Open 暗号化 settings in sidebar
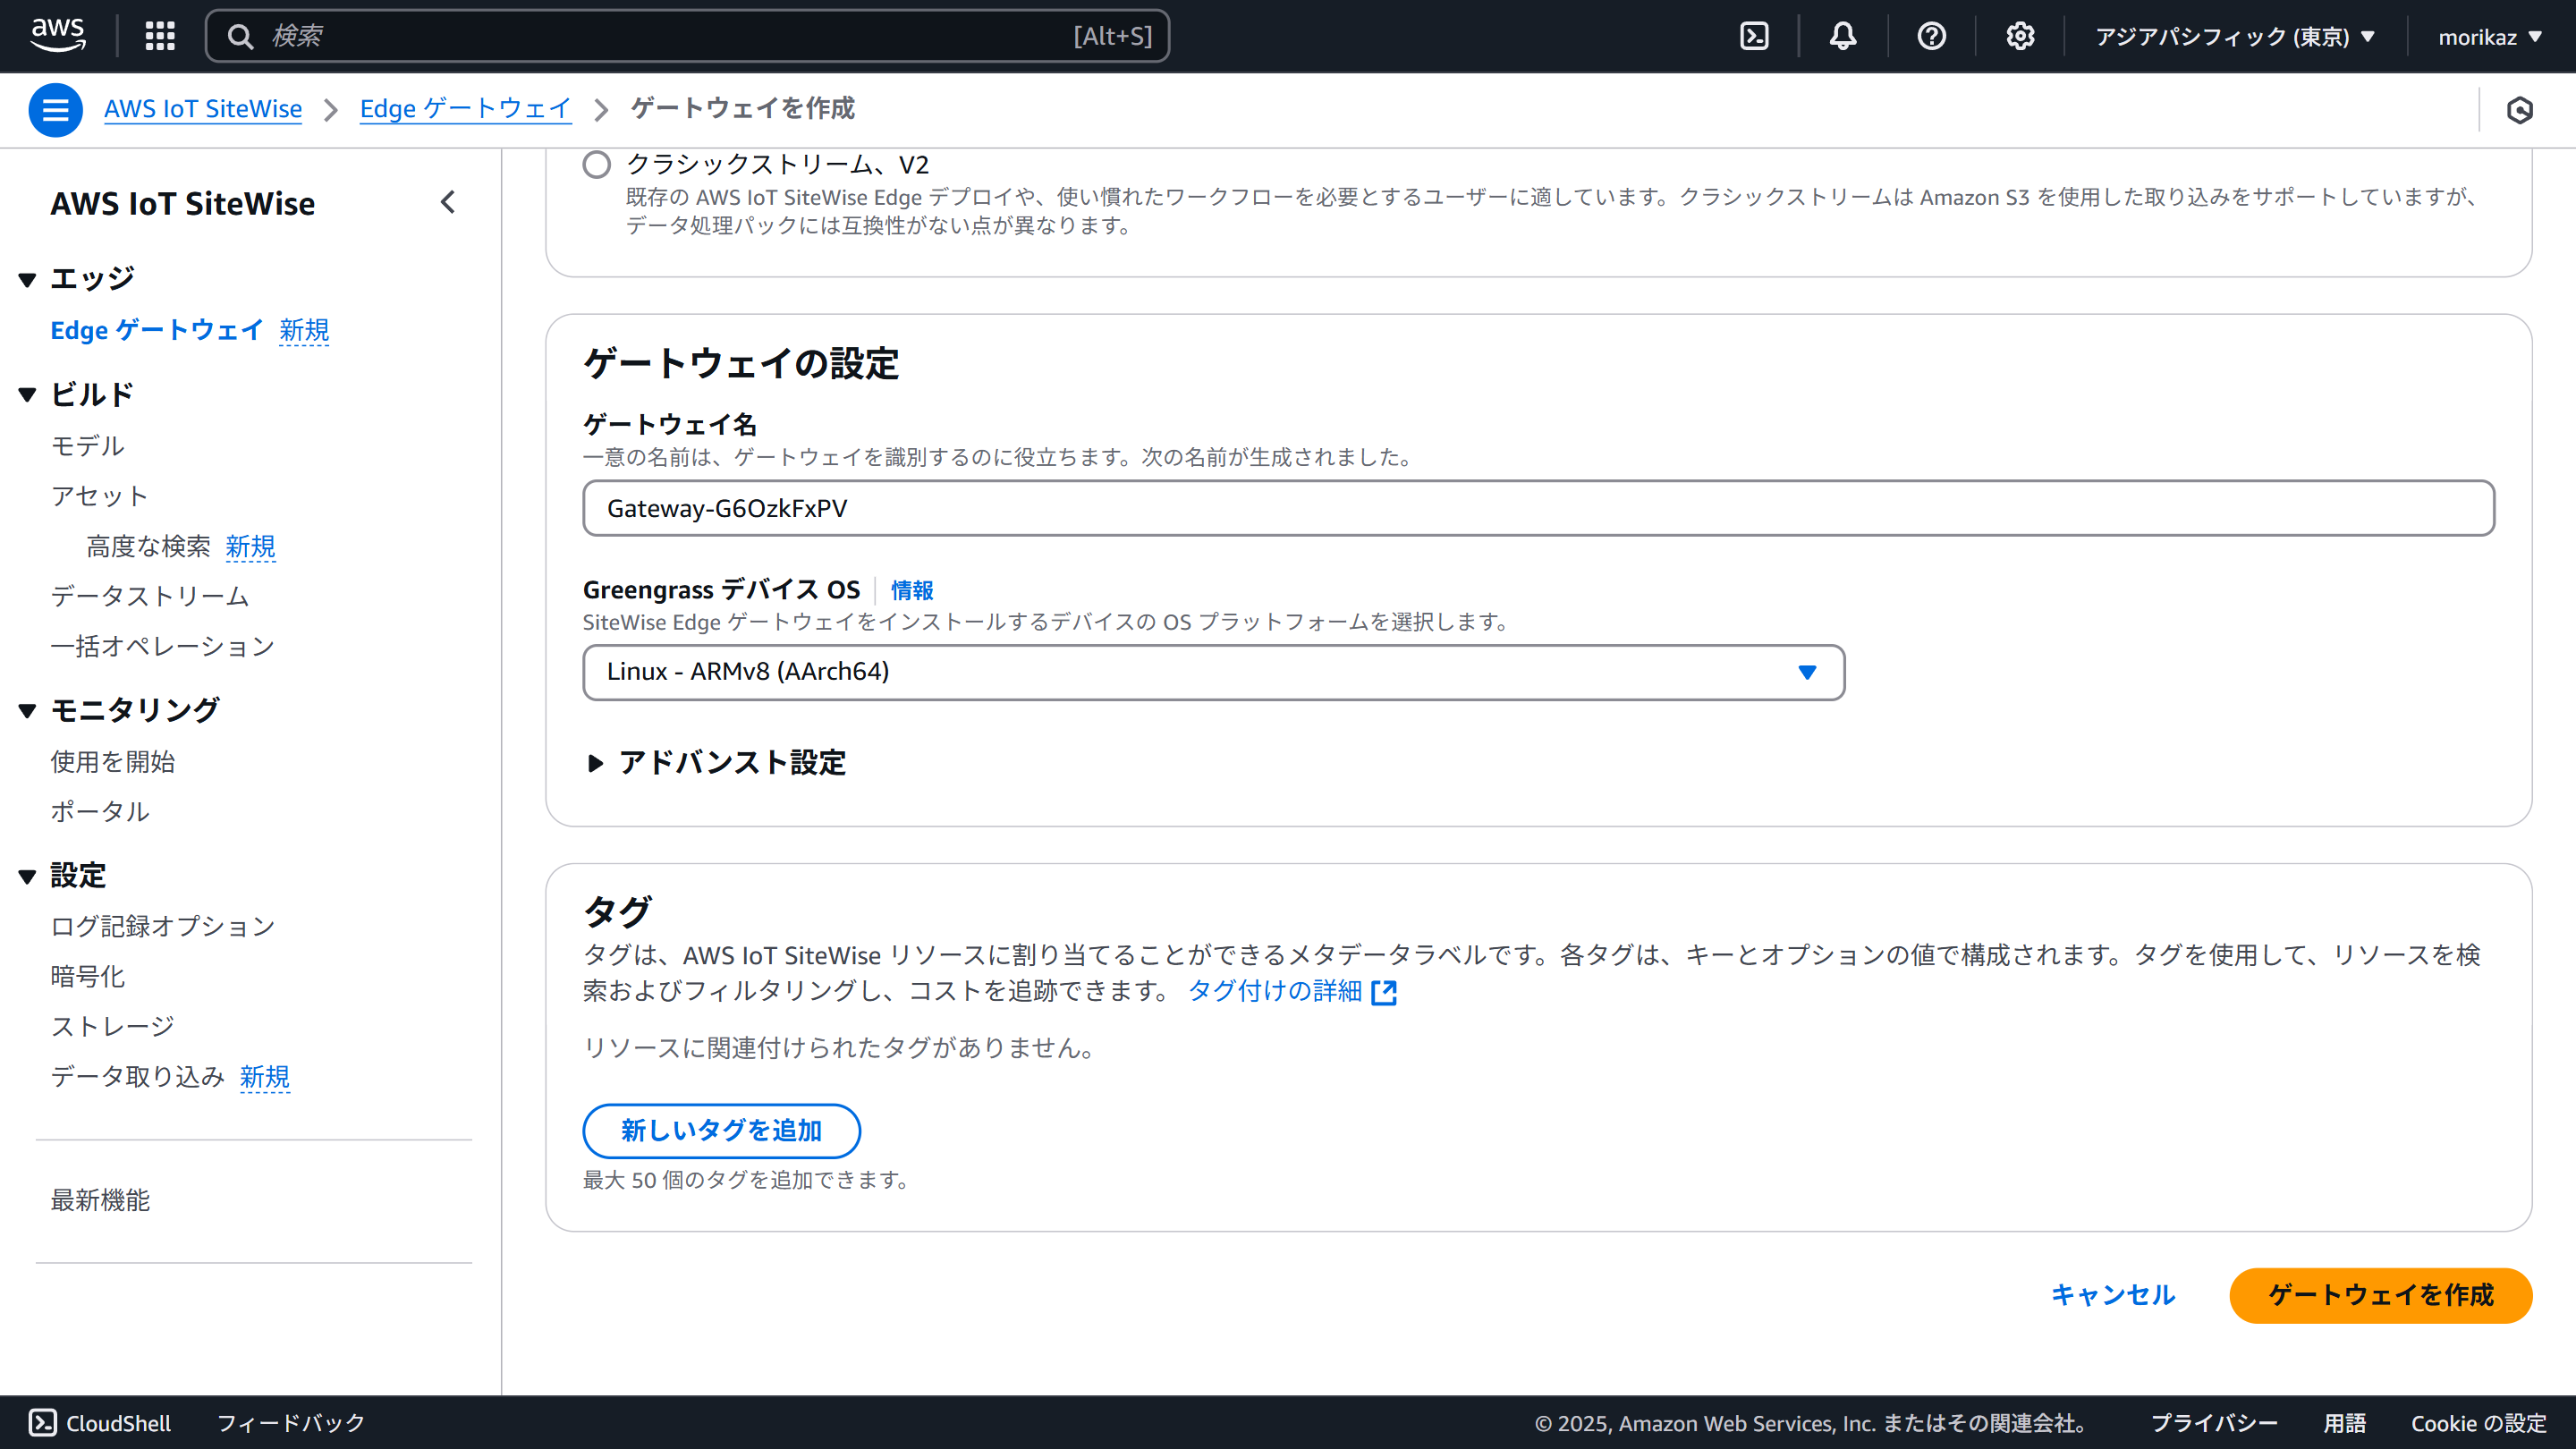This screenshot has width=2576, height=1449. point(88,976)
